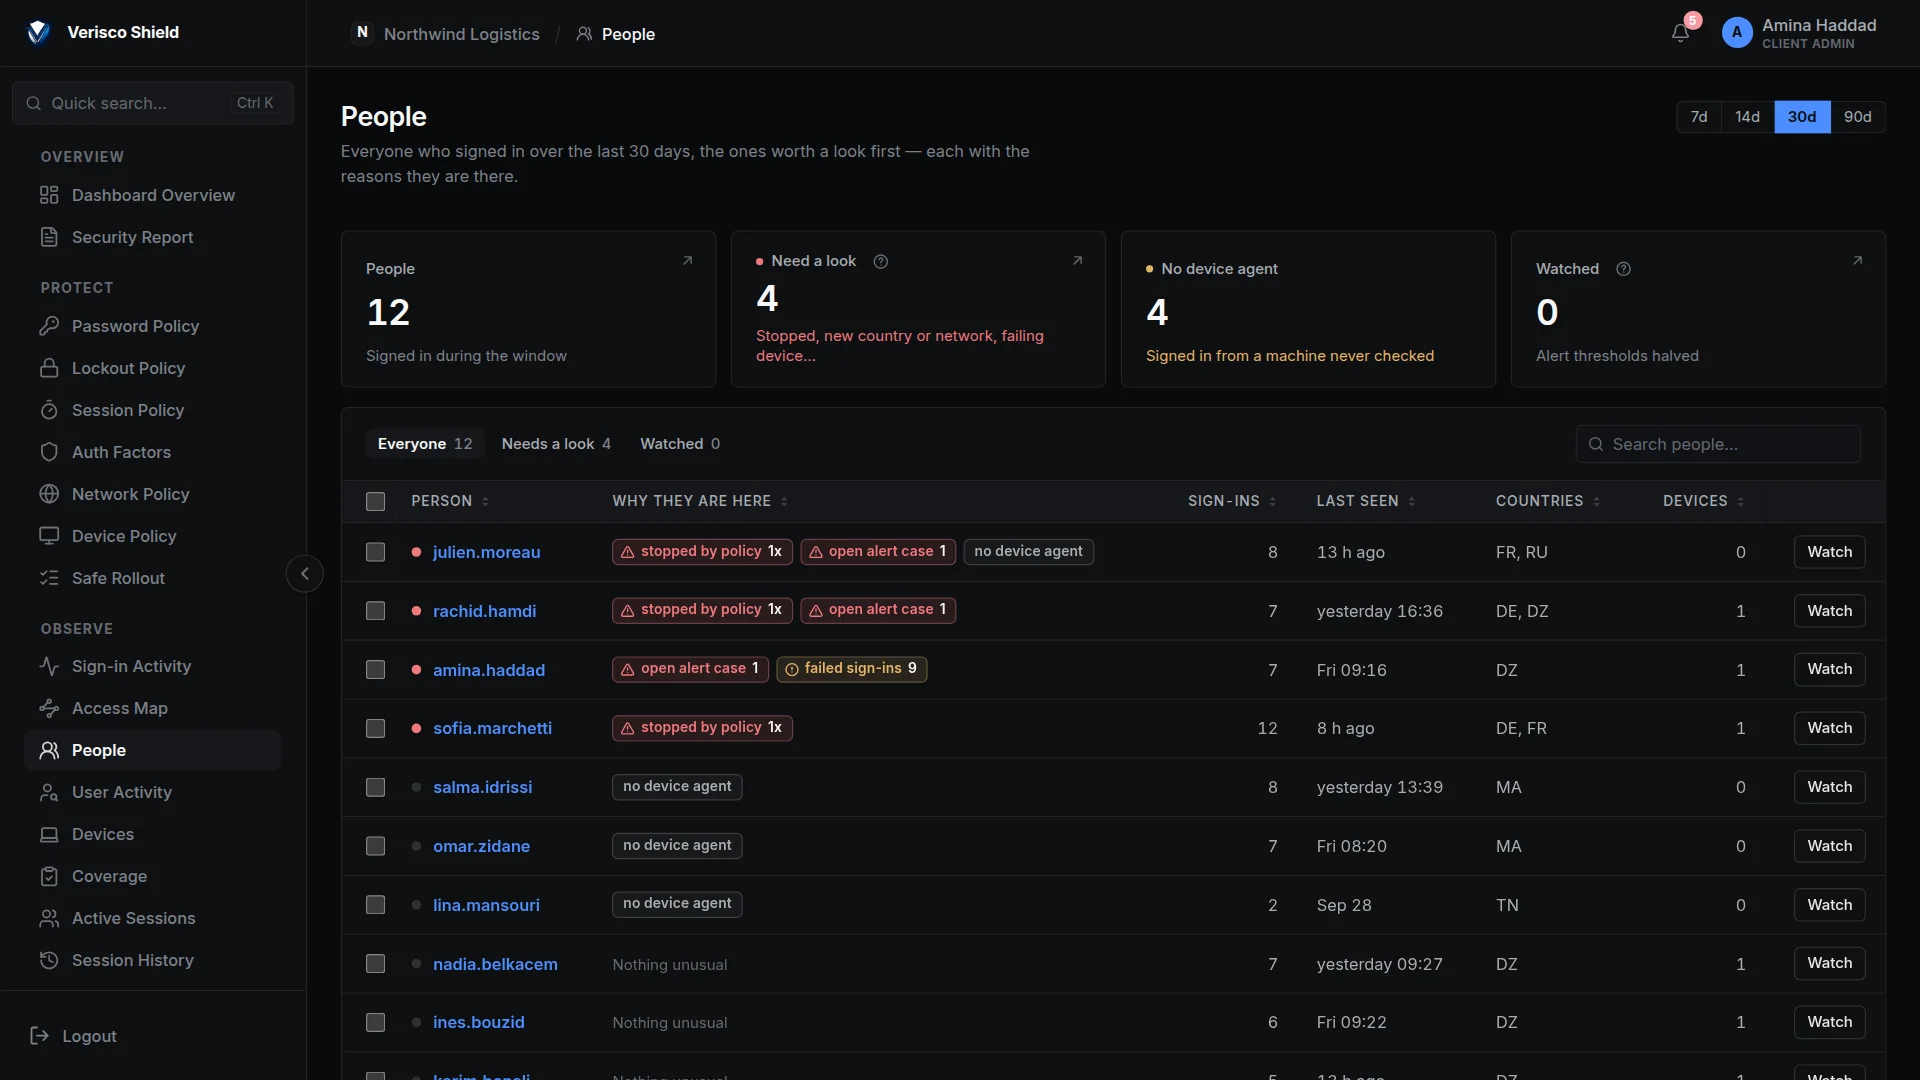Screen dimensions: 1920x1080
Task: Go to Safe Rollout
Action: tap(153, 578)
